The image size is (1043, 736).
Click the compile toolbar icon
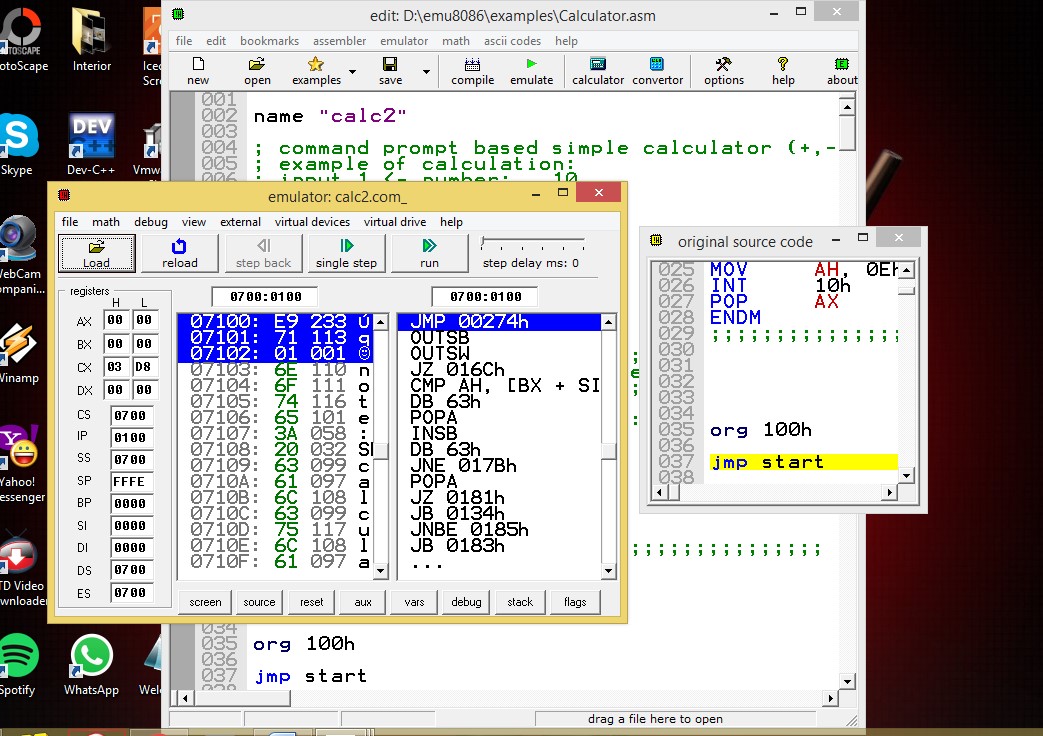coord(472,70)
